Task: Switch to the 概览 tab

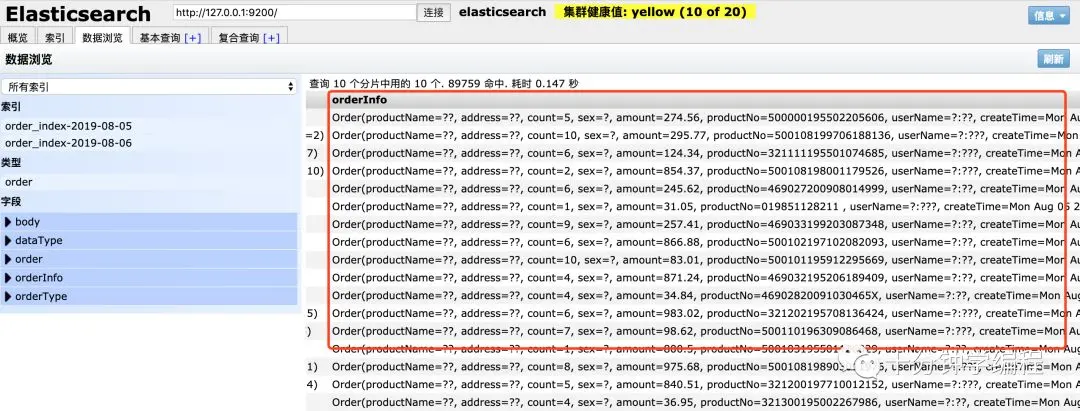Action: click(18, 37)
